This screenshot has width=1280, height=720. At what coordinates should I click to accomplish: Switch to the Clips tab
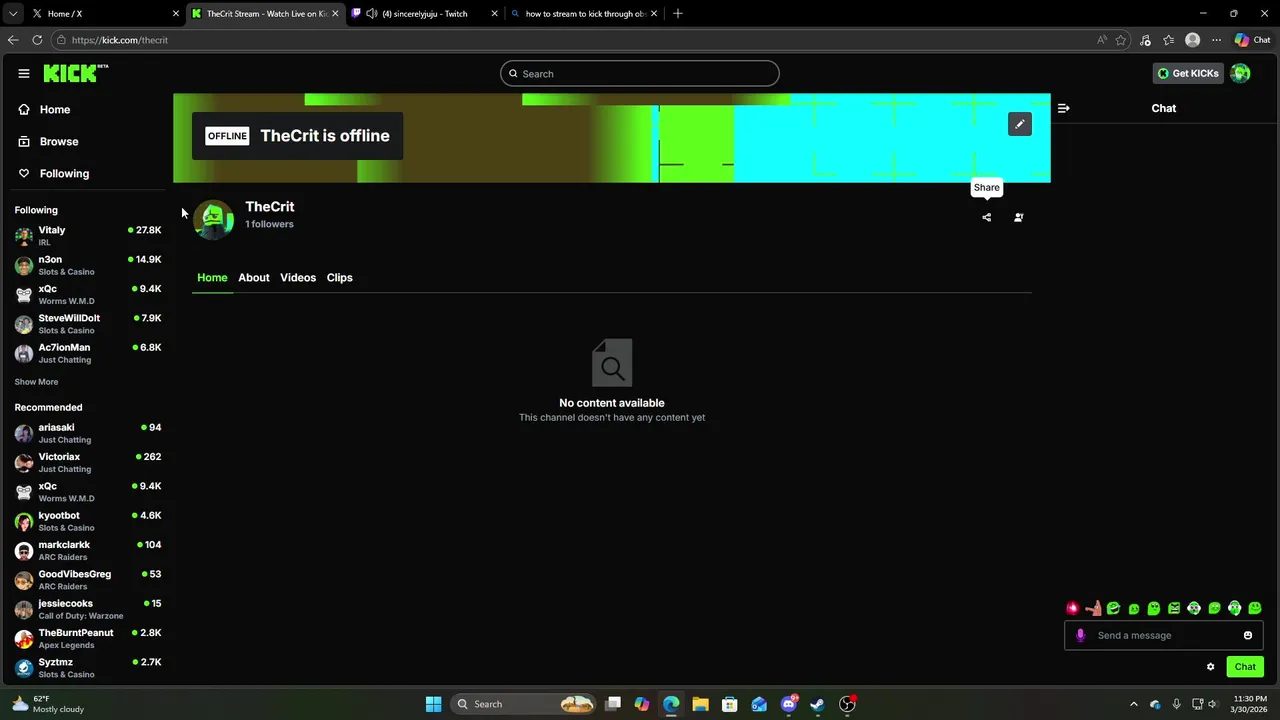[x=340, y=277]
